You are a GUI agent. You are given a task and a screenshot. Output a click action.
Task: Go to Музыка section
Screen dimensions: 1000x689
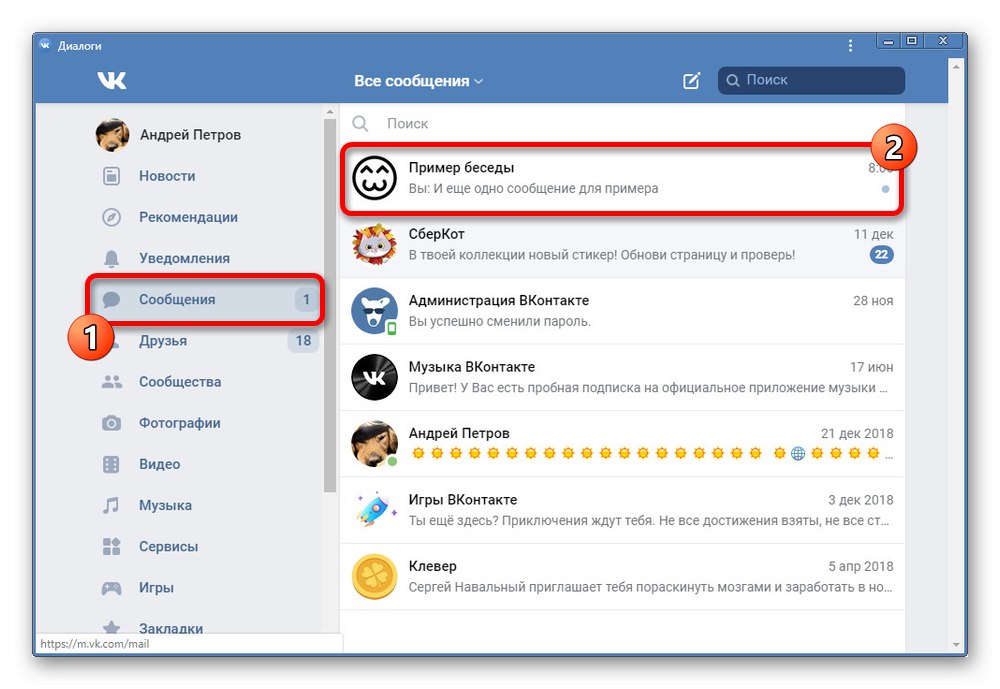tap(165, 505)
